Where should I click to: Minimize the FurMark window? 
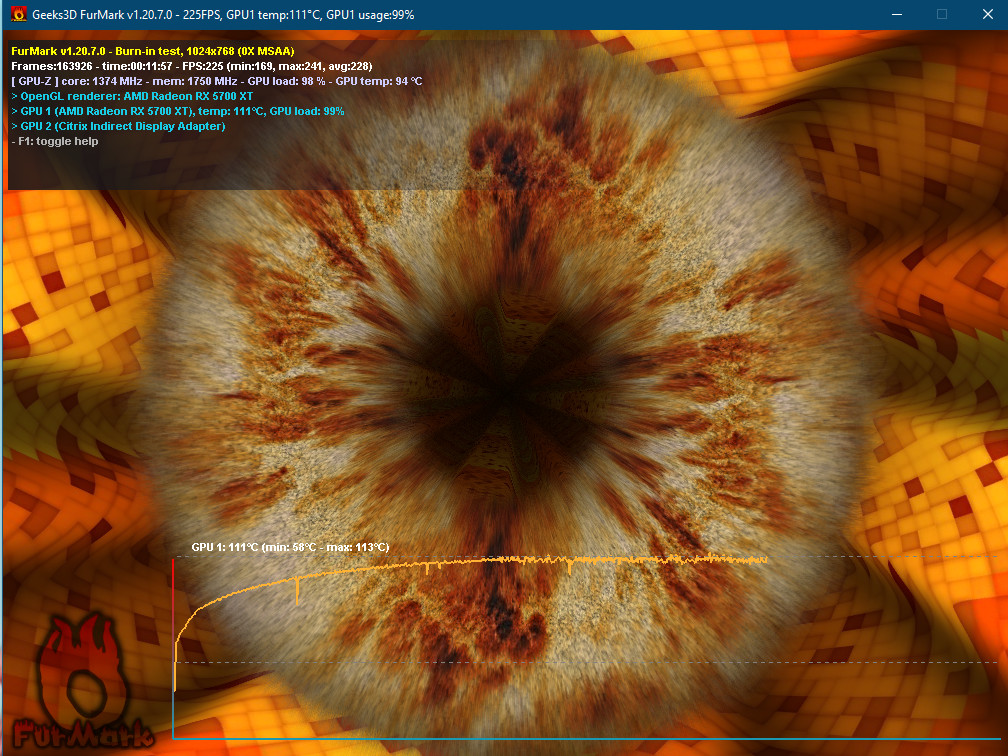pos(894,15)
